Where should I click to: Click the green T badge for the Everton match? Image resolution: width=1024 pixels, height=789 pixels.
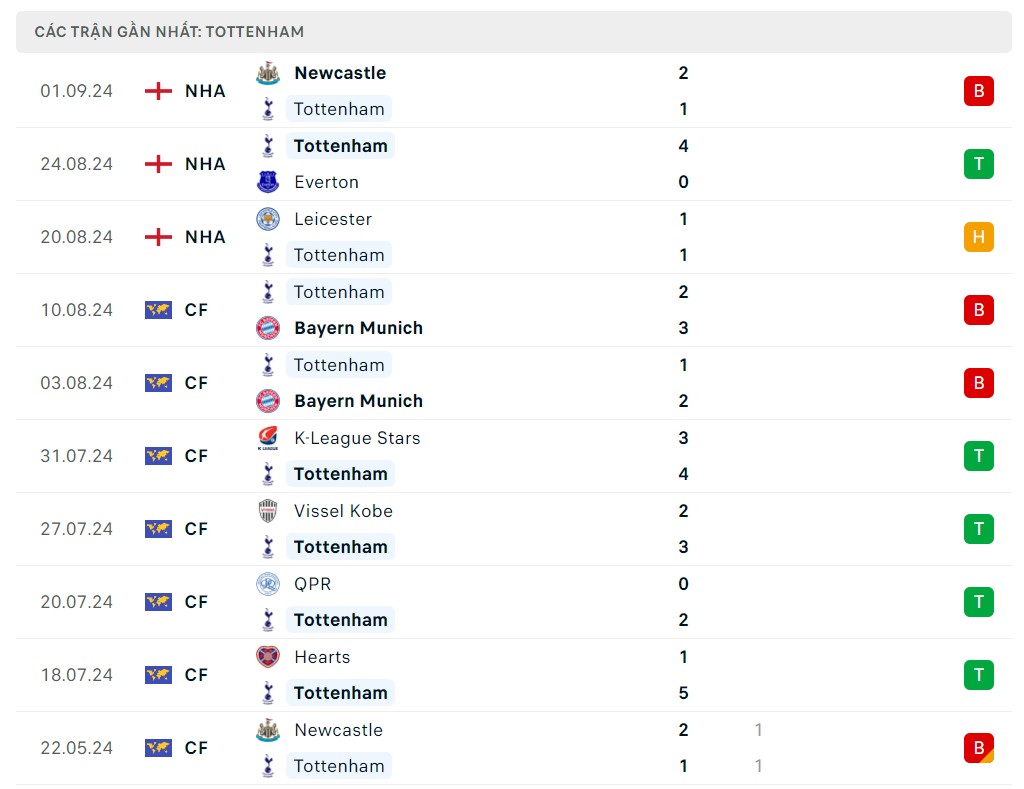pos(978,164)
